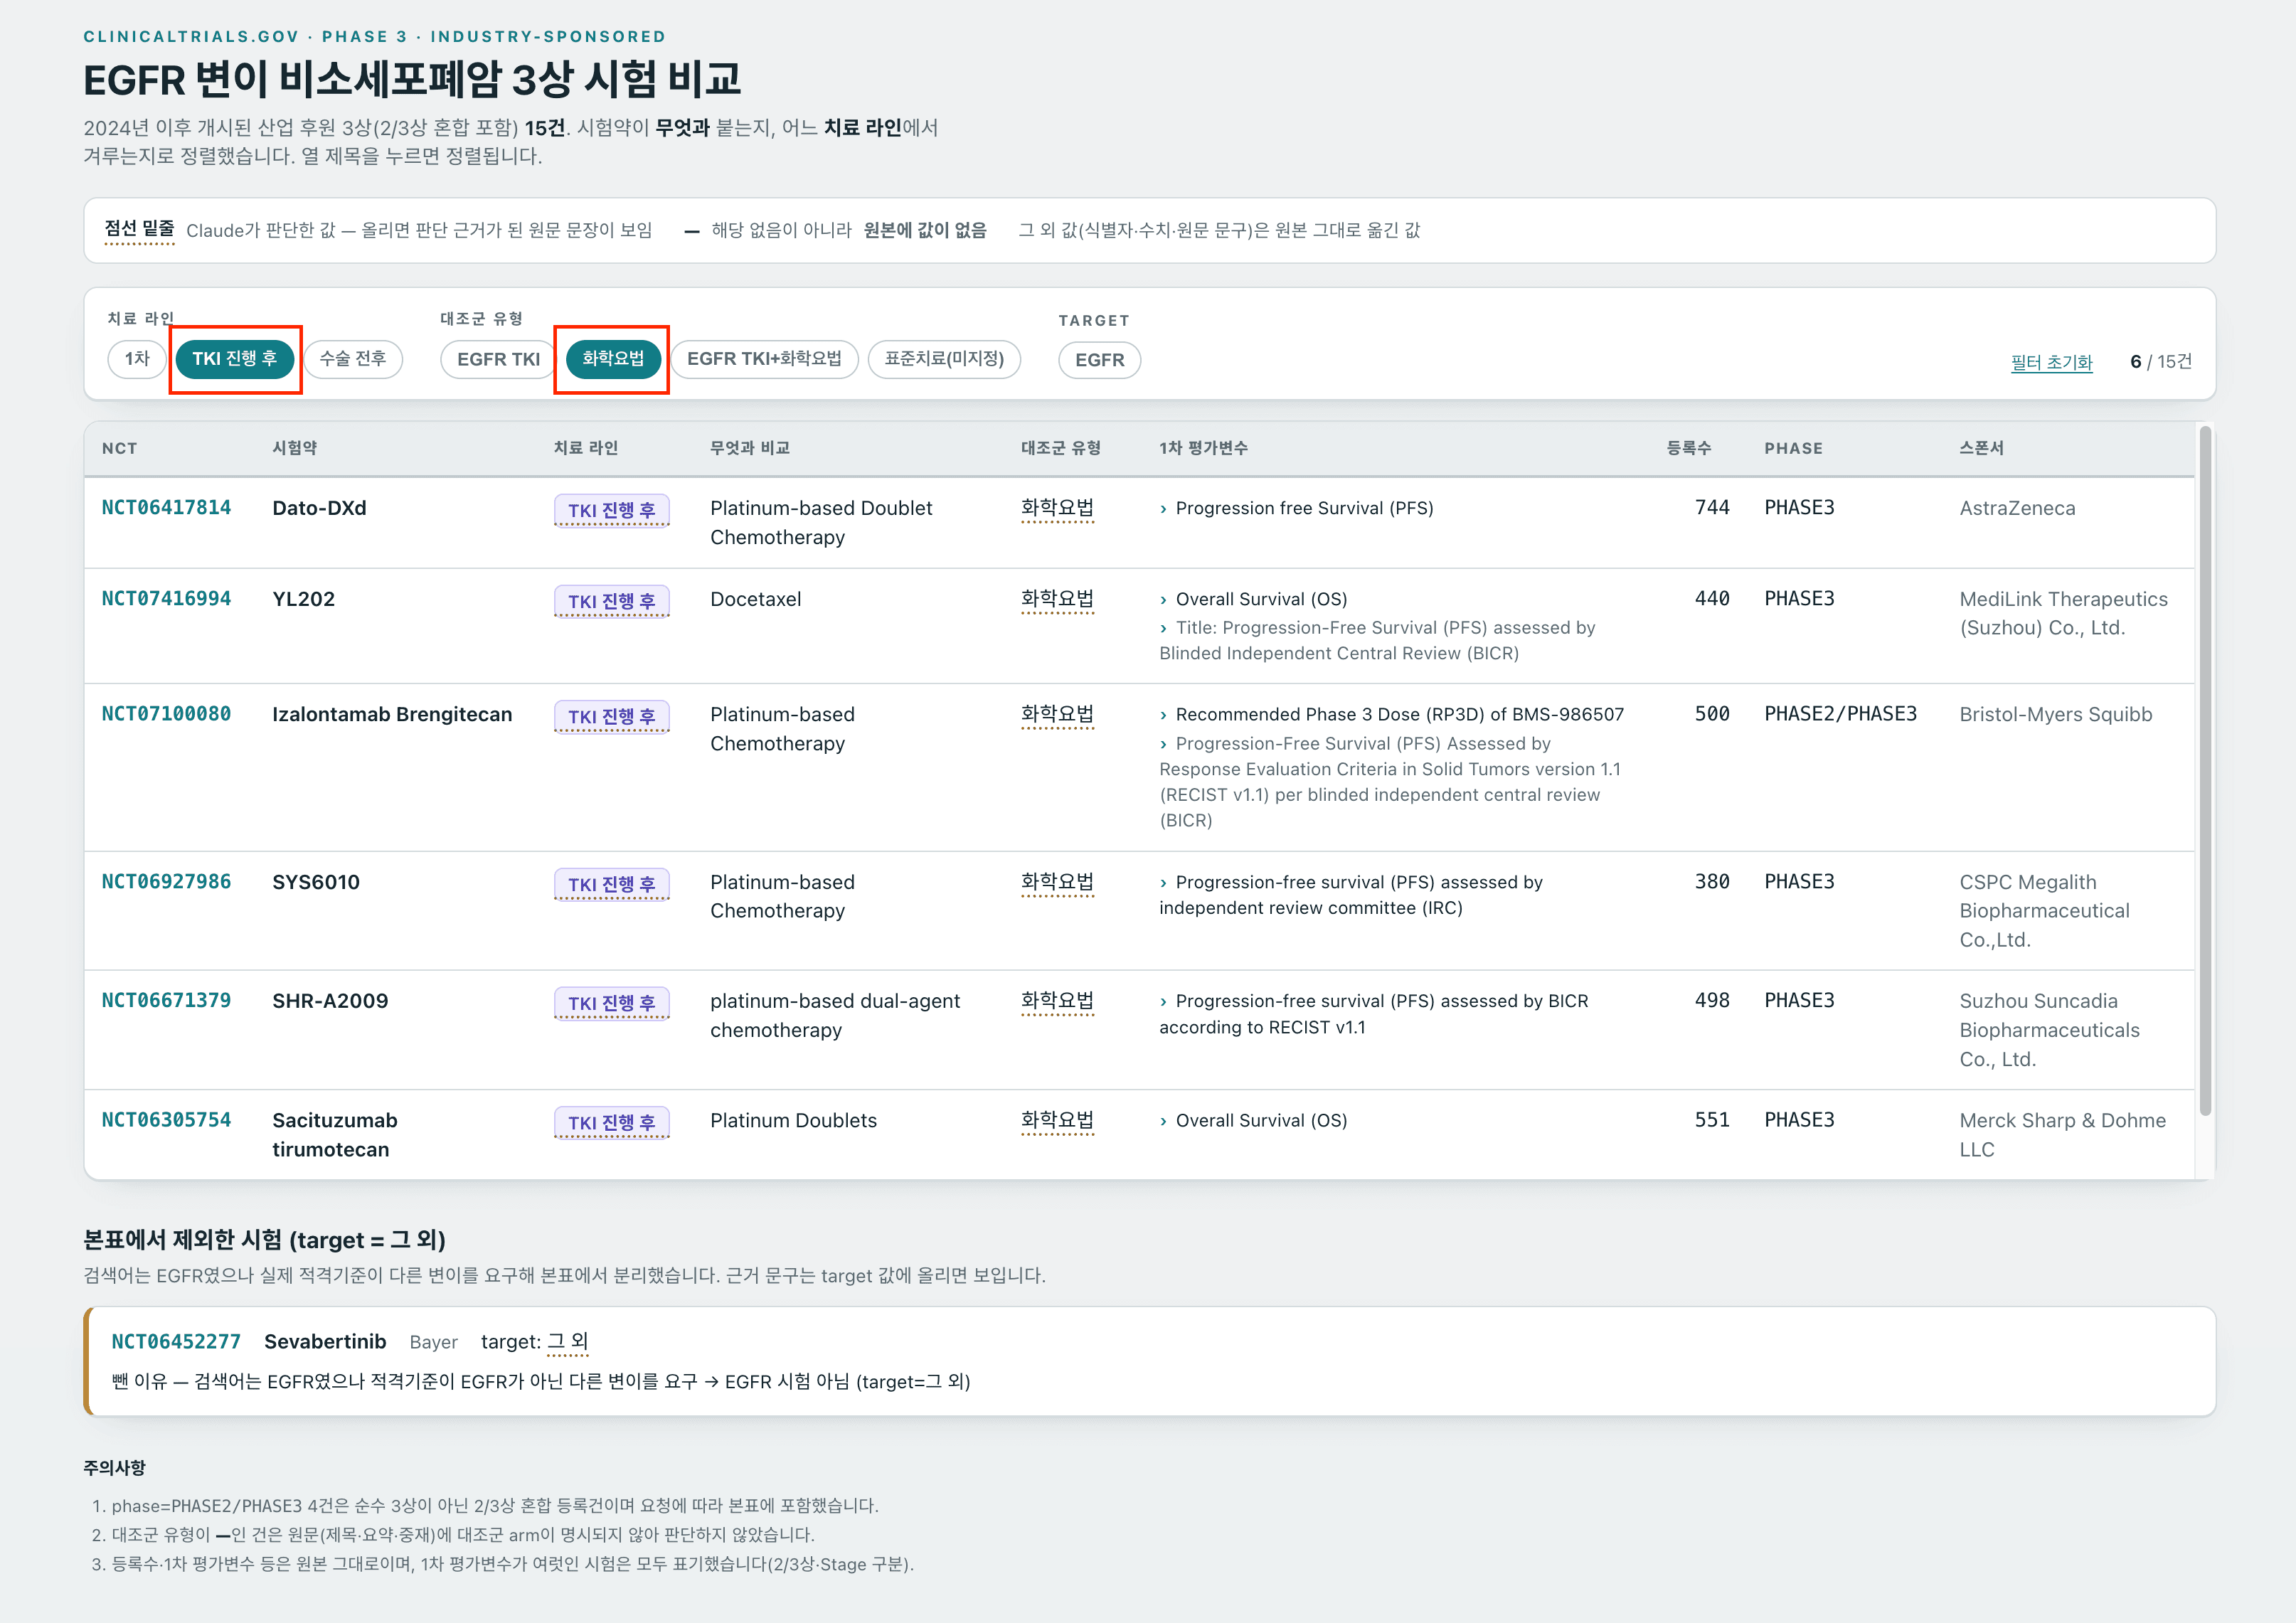Click the Izalontamab Brengitecan drug name
The width and height of the screenshot is (2296, 1623).
click(x=392, y=714)
